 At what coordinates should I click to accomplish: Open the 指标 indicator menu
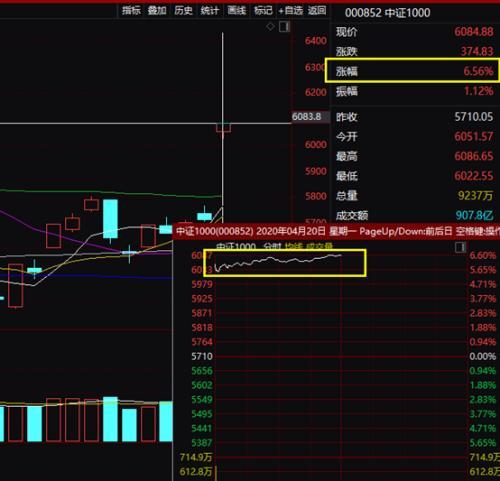click(131, 11)
